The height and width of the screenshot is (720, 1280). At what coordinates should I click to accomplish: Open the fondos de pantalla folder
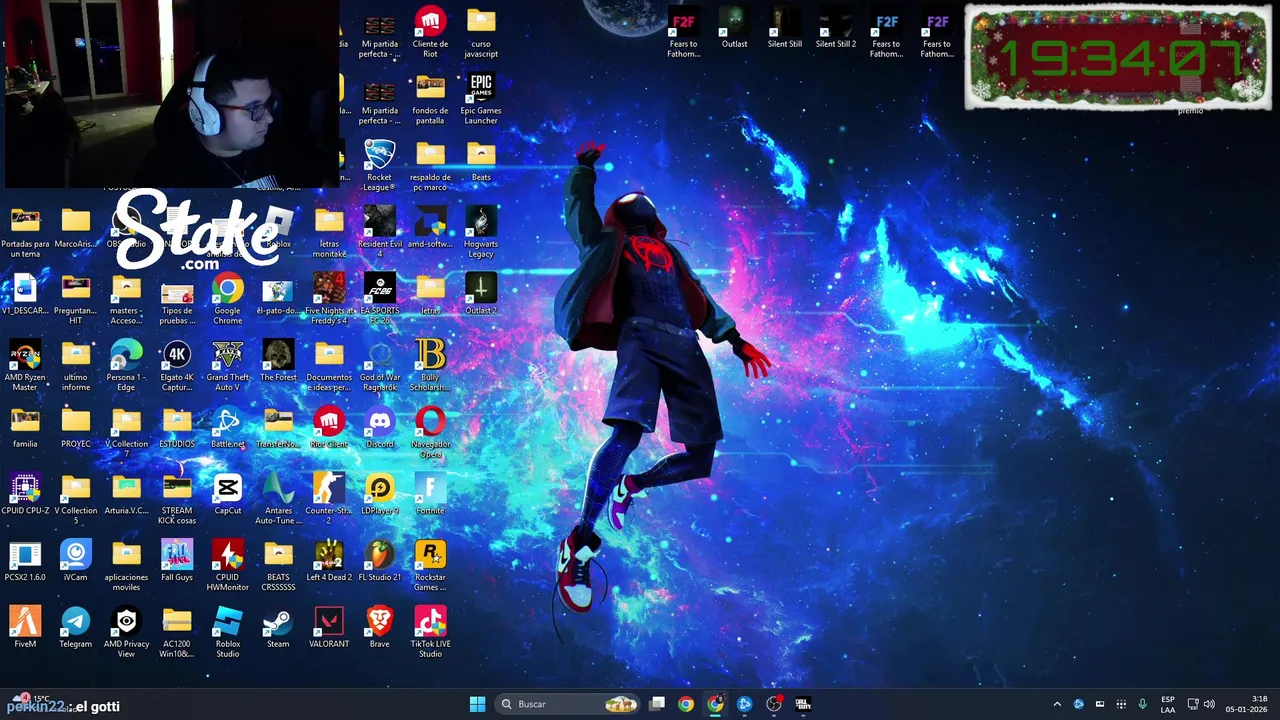(430, 88)
